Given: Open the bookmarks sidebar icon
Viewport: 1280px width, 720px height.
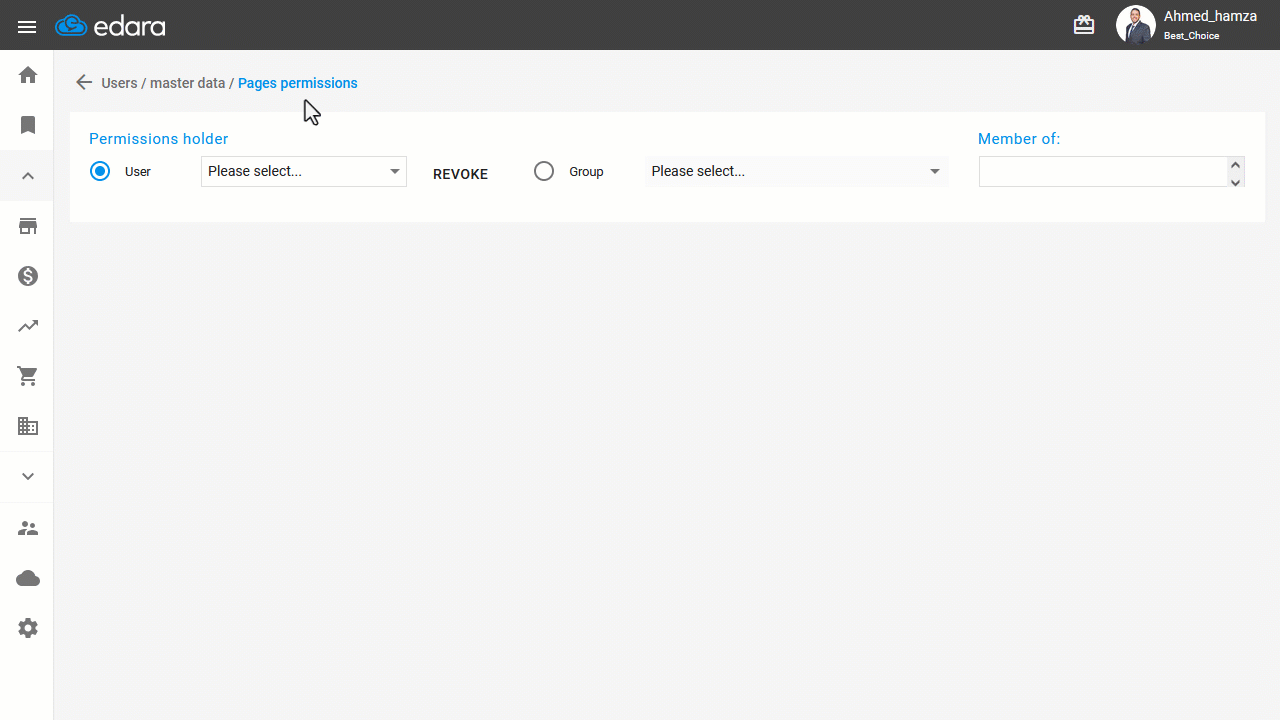Looking at the screenshot, I should coord(28,125).
